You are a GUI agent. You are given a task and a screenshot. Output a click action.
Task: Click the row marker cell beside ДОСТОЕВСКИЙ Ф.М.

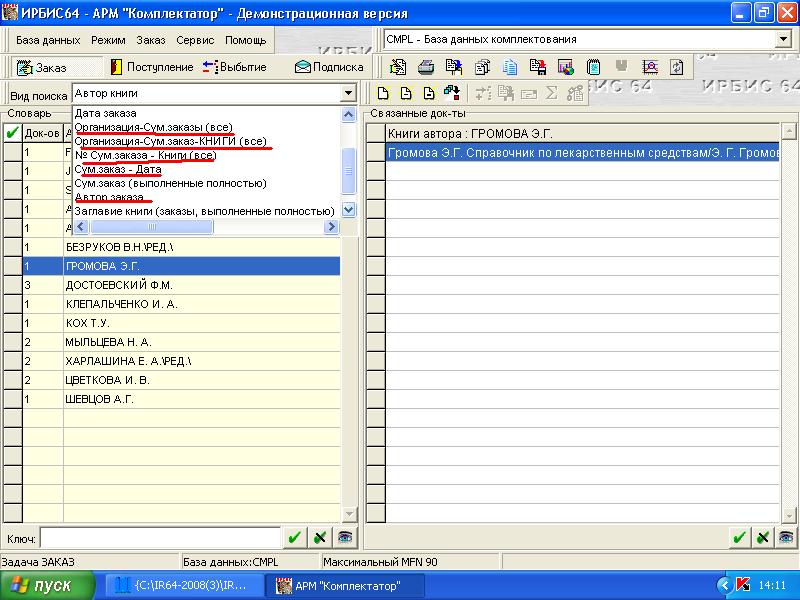12,285
